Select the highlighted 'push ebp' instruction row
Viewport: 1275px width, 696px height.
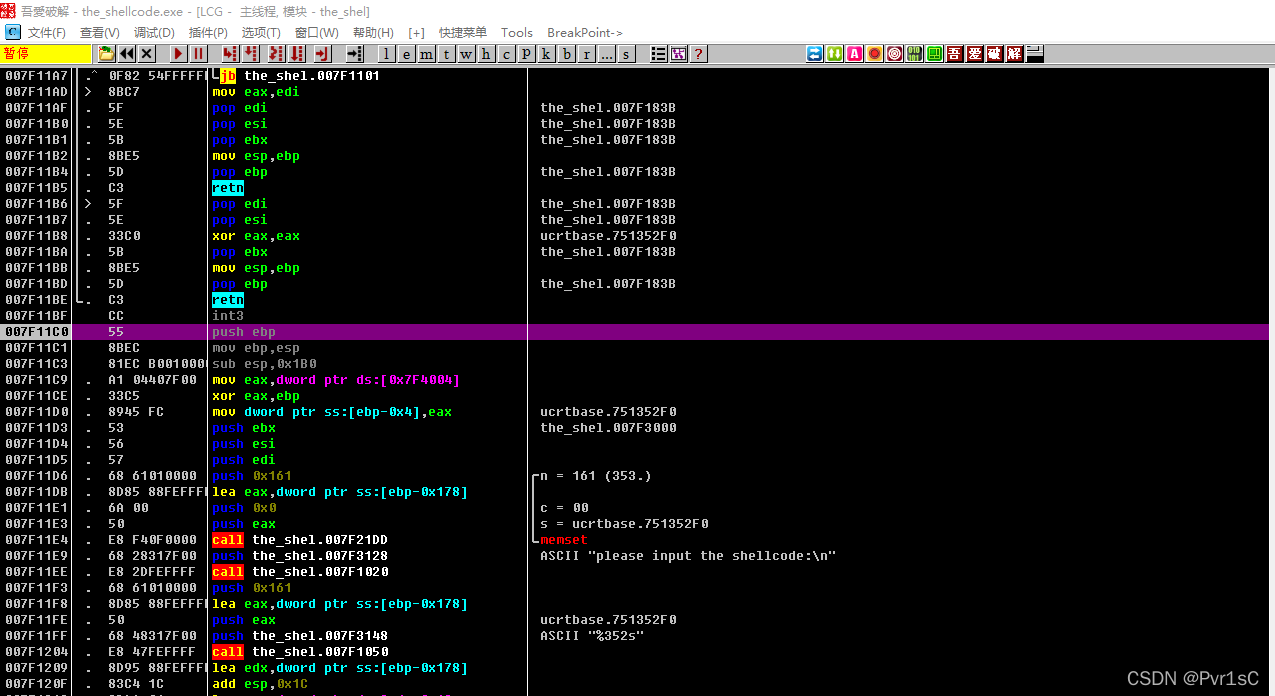[637, 332]
